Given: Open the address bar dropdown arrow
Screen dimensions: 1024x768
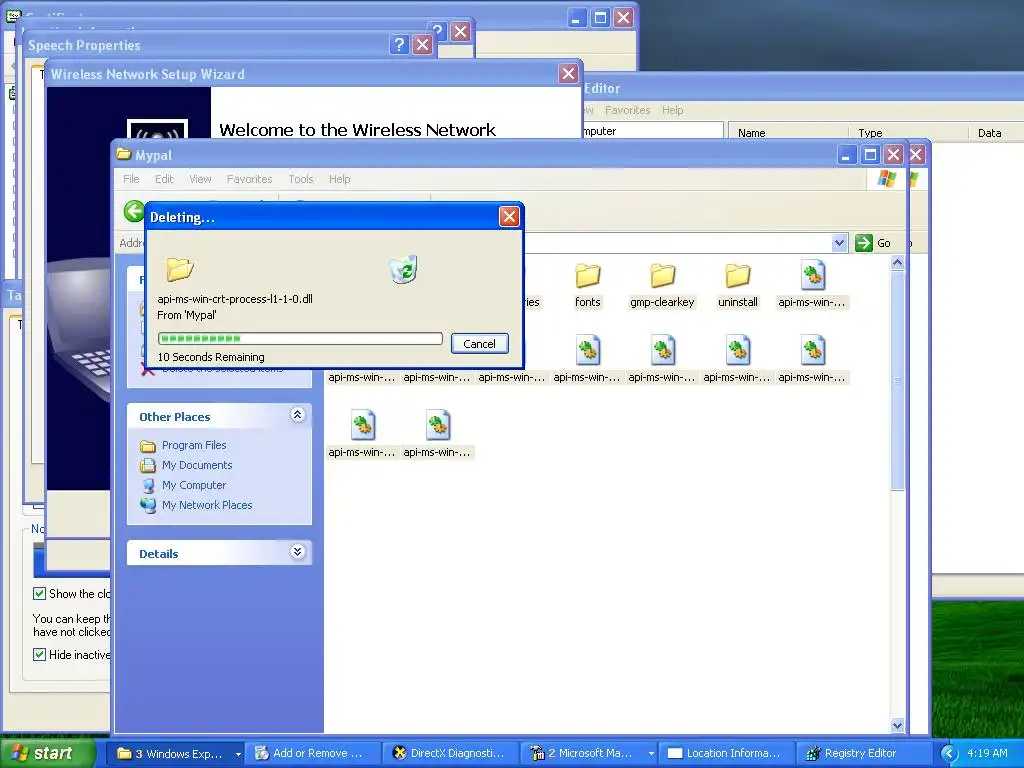Looking at the screenshot, I should coord(839,243).
